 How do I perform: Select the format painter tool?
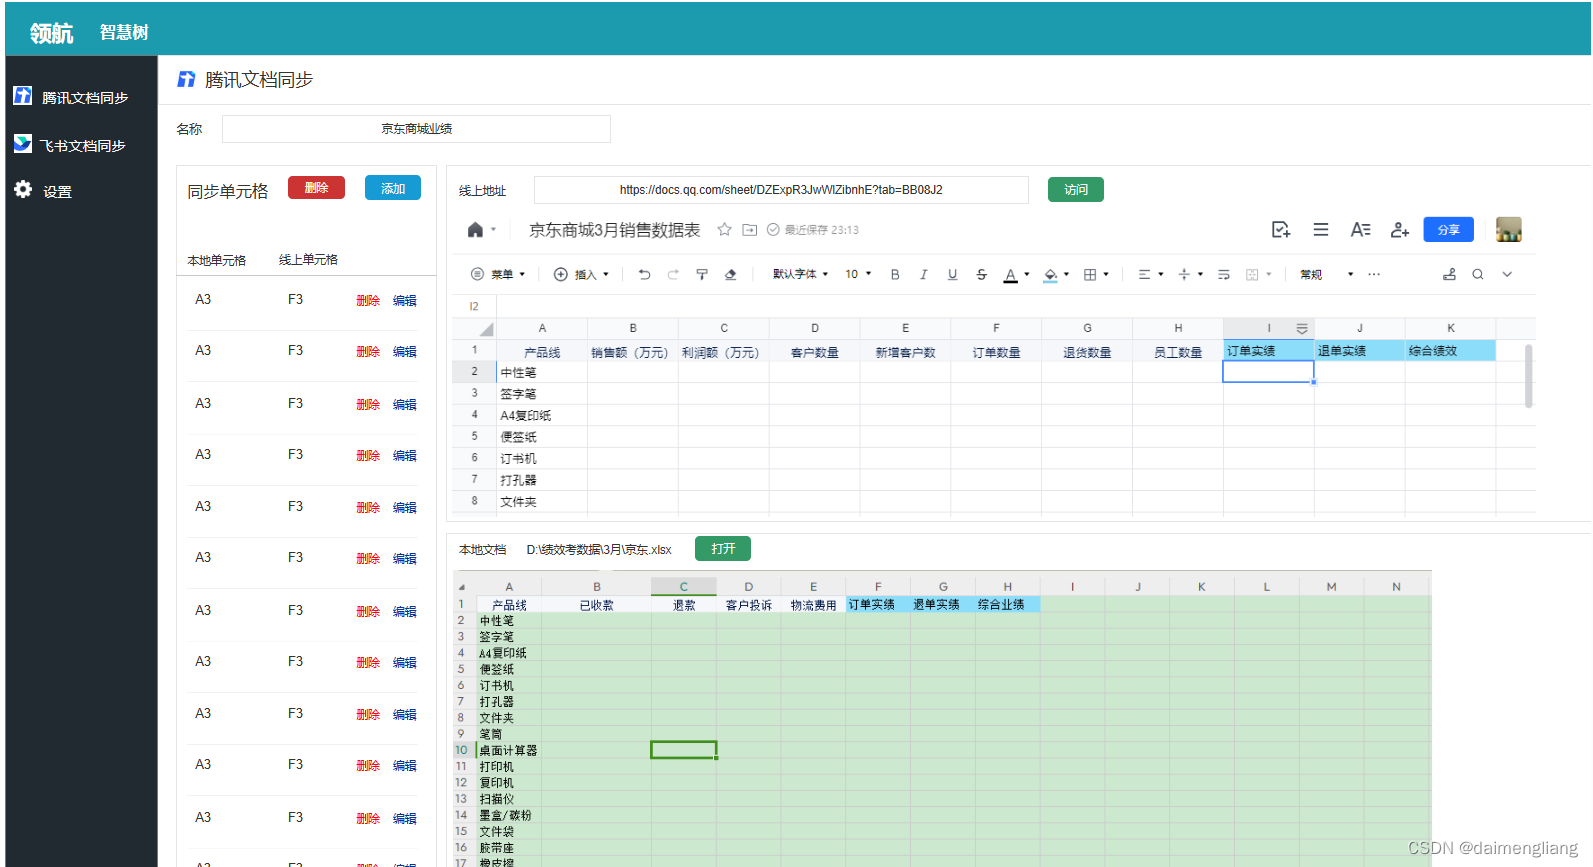pos(702,274)
